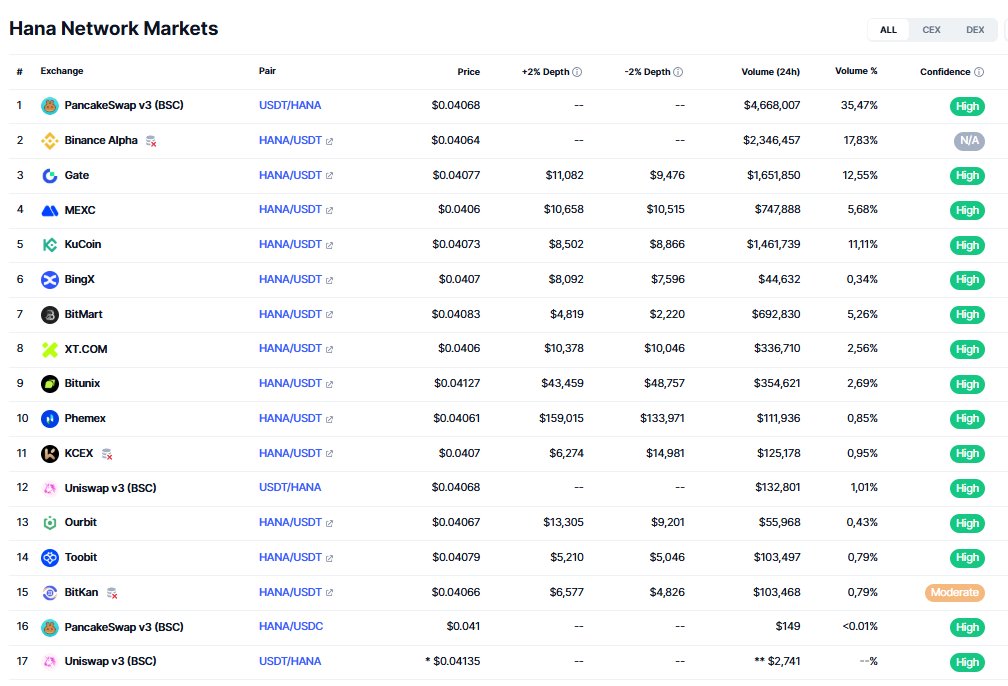Sort by the Volume (24h) column header
This screenshot has height=686, width=1008.
click(771, 72)
